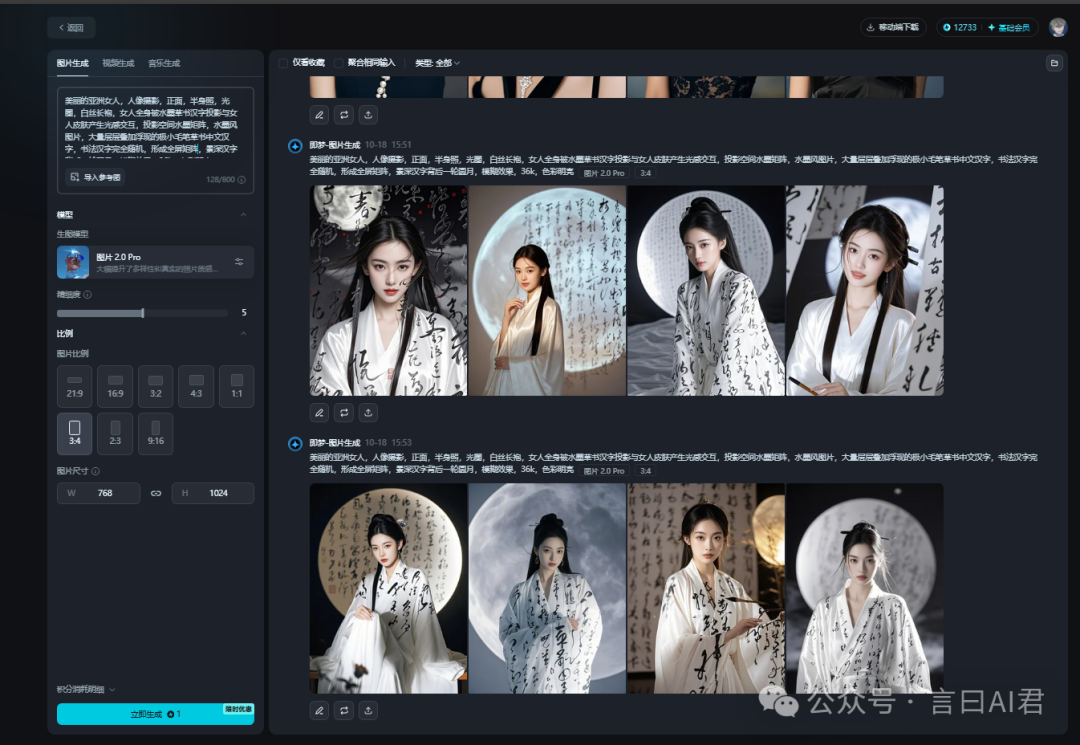This screenshot has height=745, width=1080.
Task: Select the 21:9 aspect ratio
Action: coord(74,386)
